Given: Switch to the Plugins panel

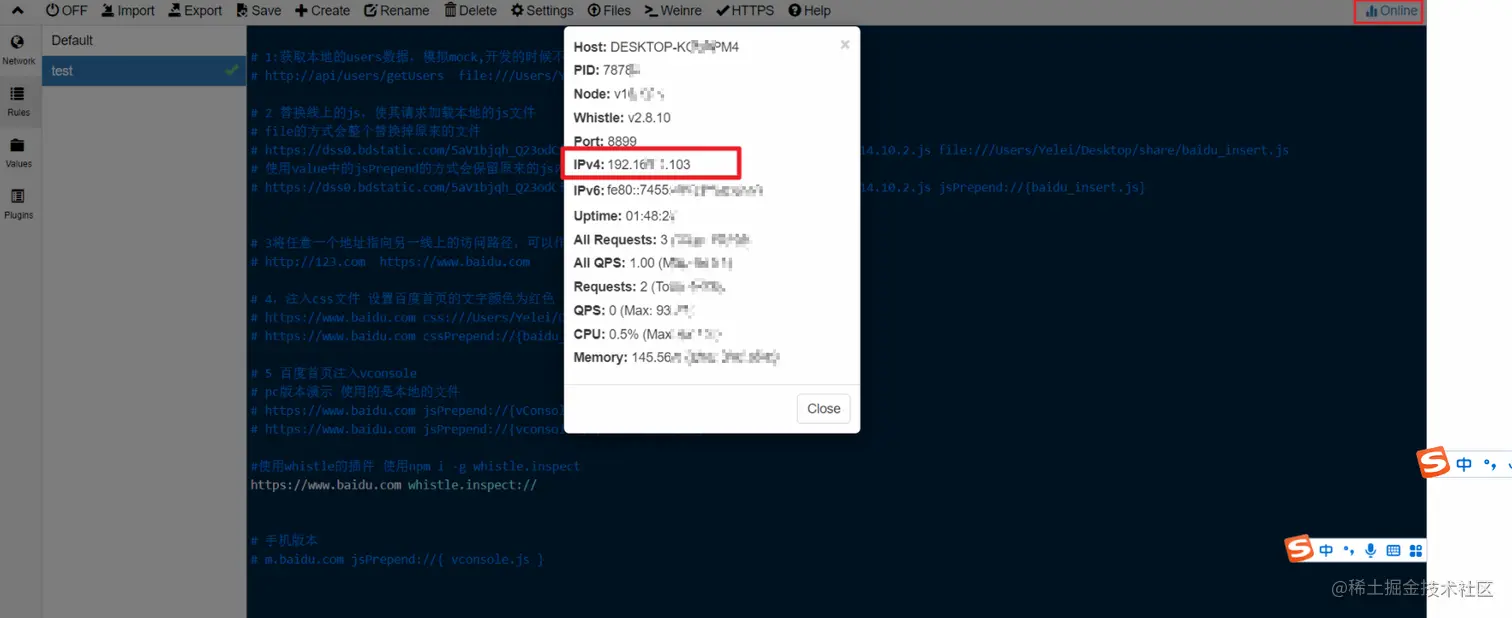Looking at the screenshot, I should [x=18, y=204].
